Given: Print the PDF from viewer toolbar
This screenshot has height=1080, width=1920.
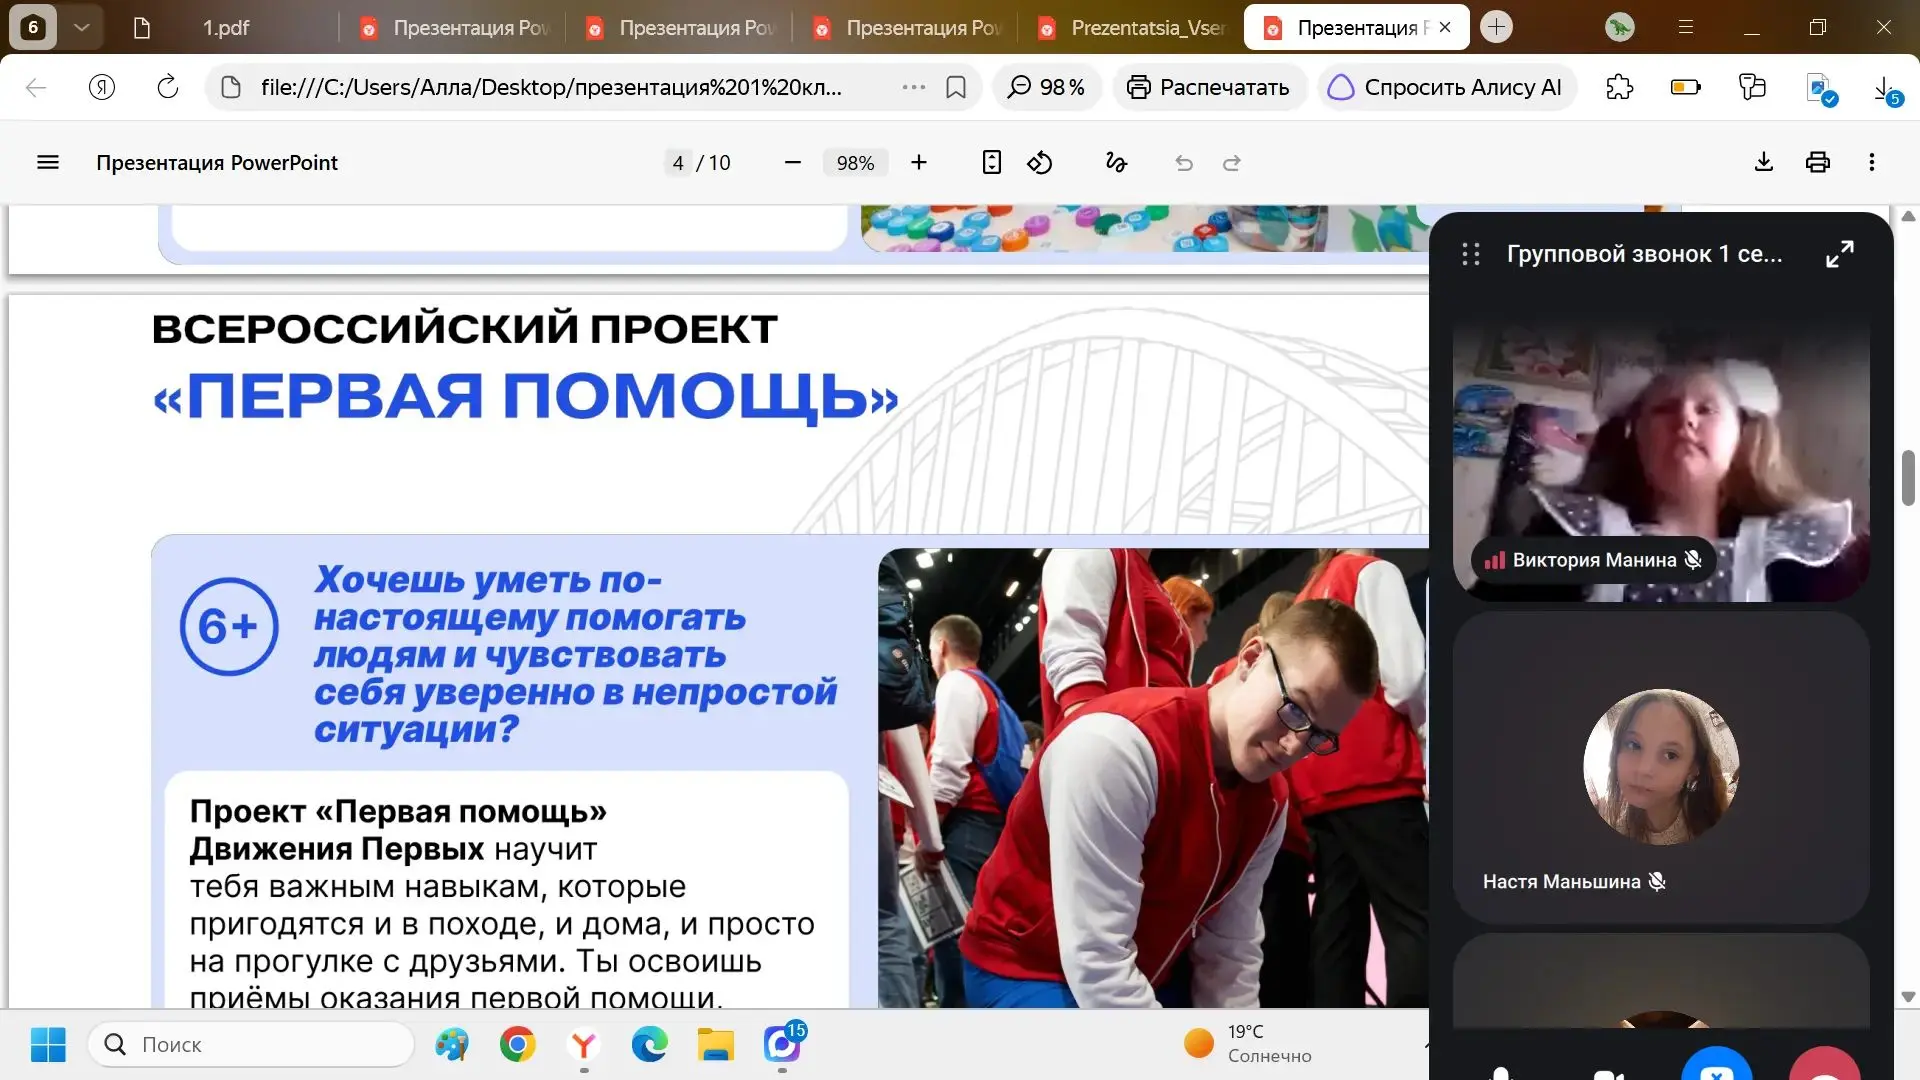Looking at the screenshot, I should (1818, 163).
